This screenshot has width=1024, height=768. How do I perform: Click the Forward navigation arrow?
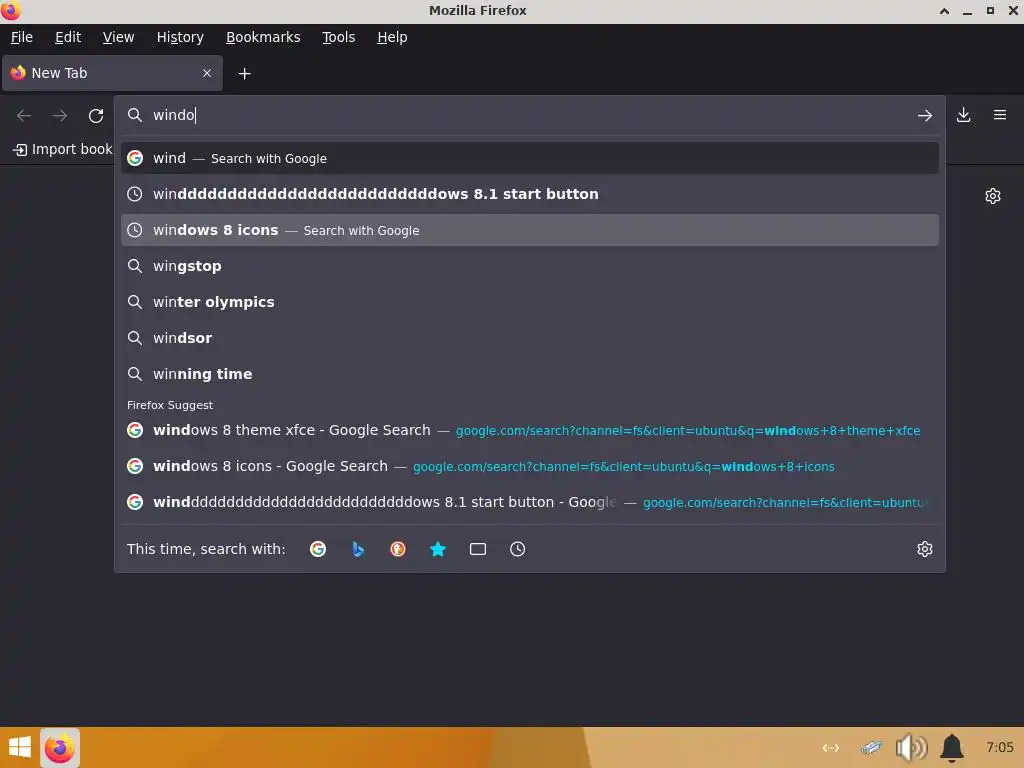tap(60, 116)
